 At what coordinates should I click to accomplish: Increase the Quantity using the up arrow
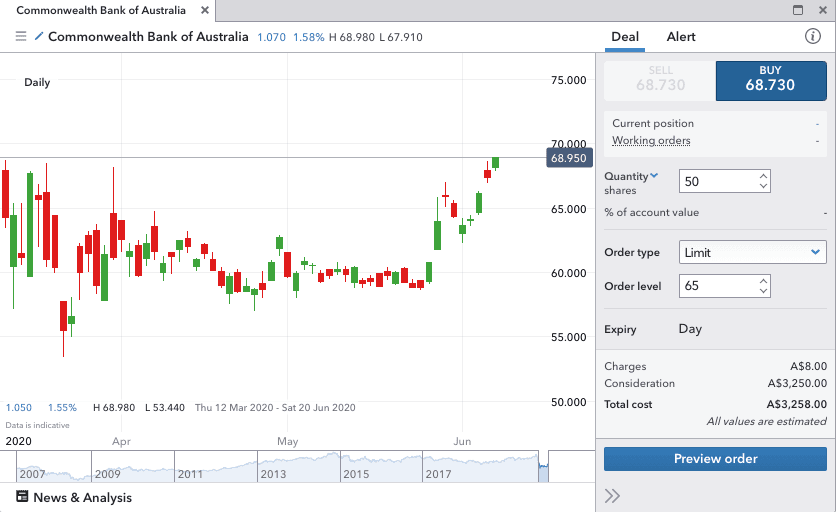[764, 176]
